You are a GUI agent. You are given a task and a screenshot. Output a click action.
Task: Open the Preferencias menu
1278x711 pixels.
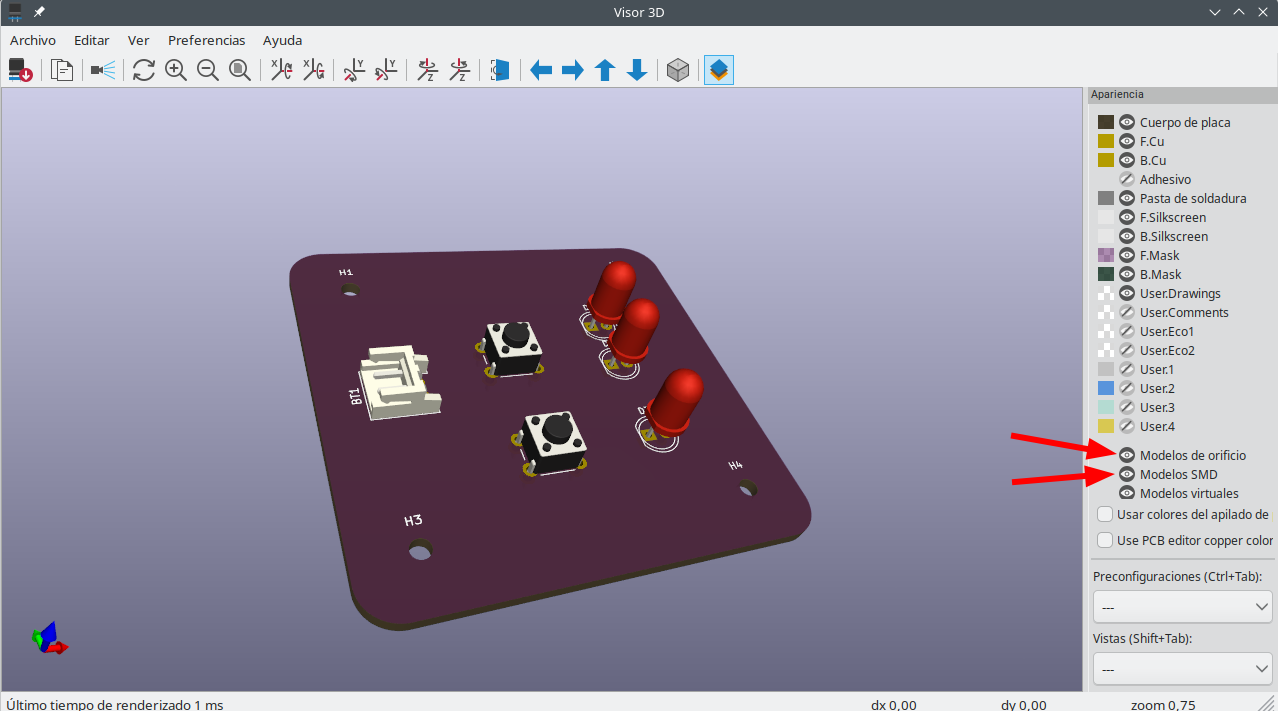point(206,41)
